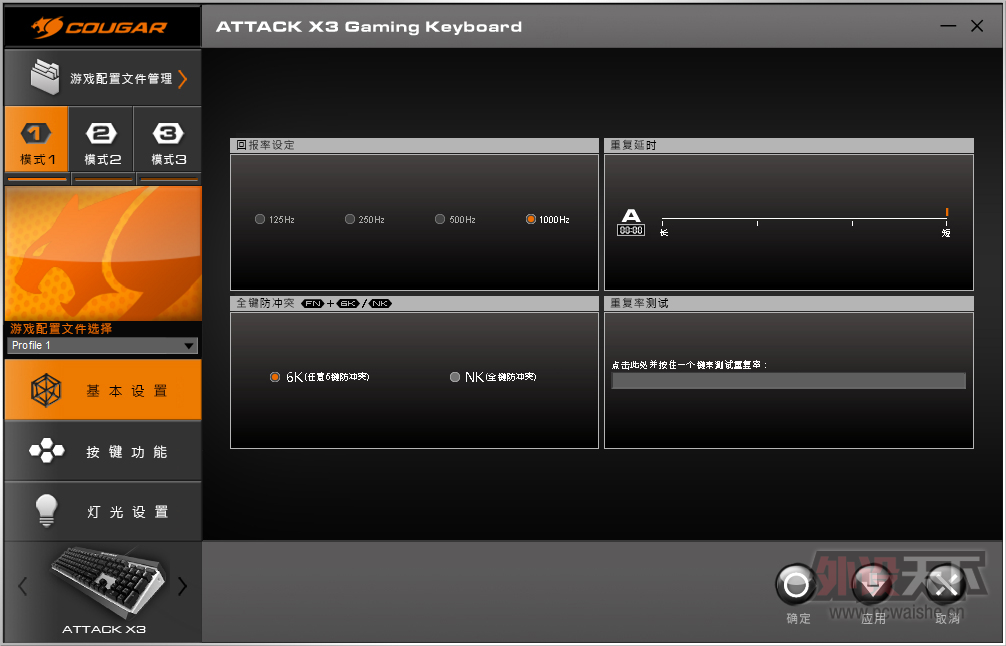Screen dimensions: 1006x646
Task: Expand game profile management chevron arrow
Action: point(182,78)
